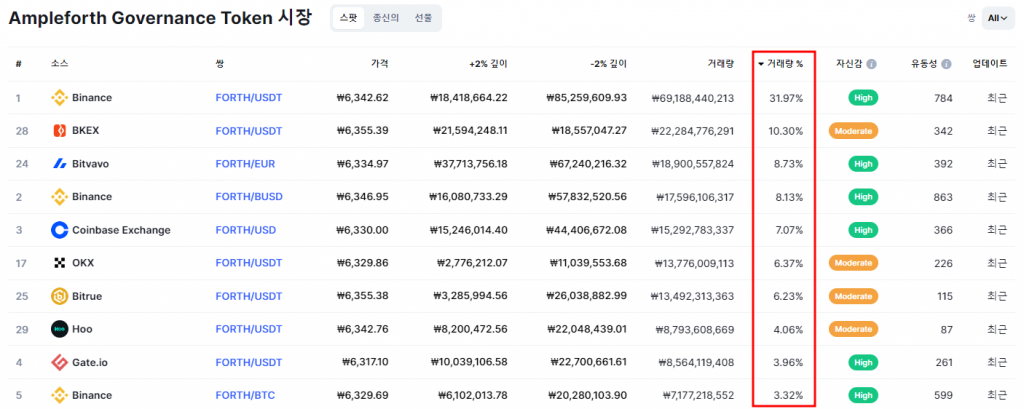
Task: Sort by the 거래량 column header
Action: [x=720, y=64]
